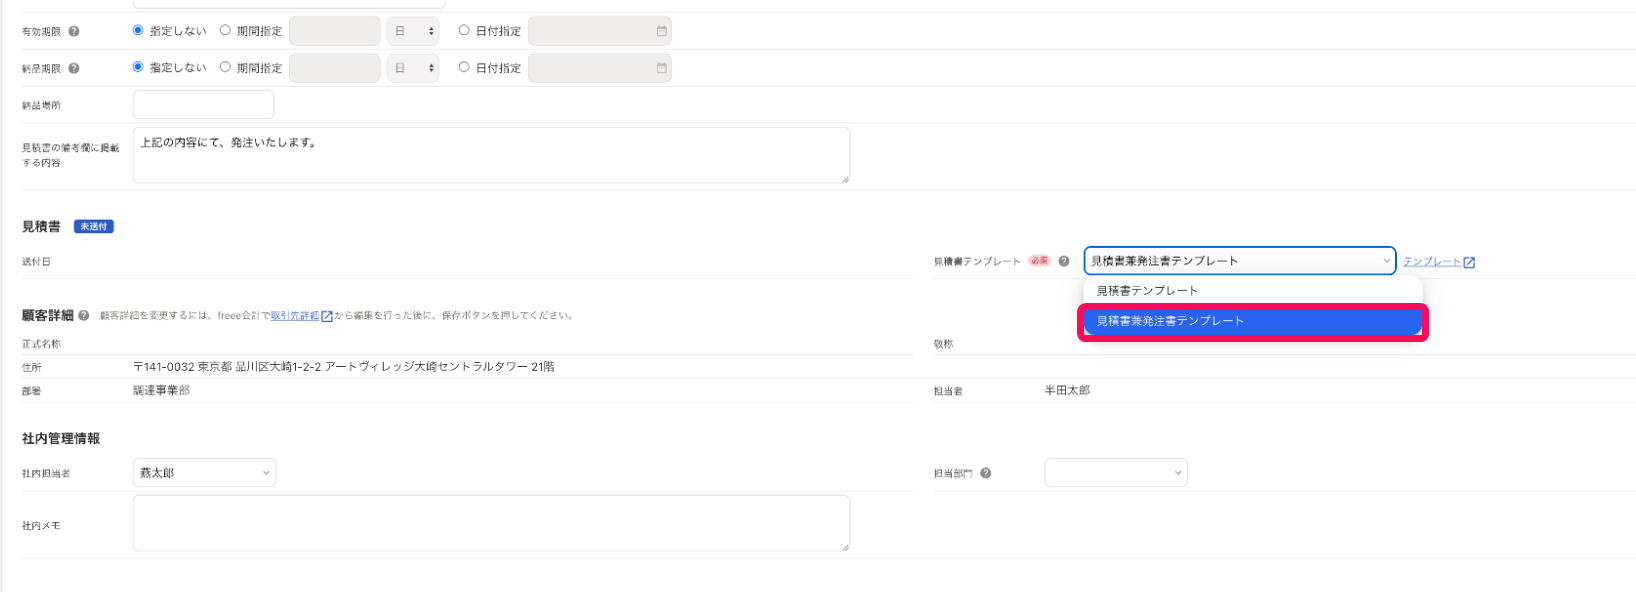Open calendar icon in 有効期限 date field
This screenshot has height=592, width=1636.
(661, 31)
